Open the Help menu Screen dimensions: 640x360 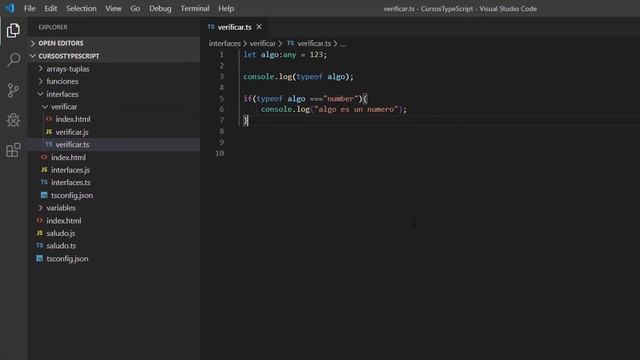pyautogui.click(x=226, y=8)
